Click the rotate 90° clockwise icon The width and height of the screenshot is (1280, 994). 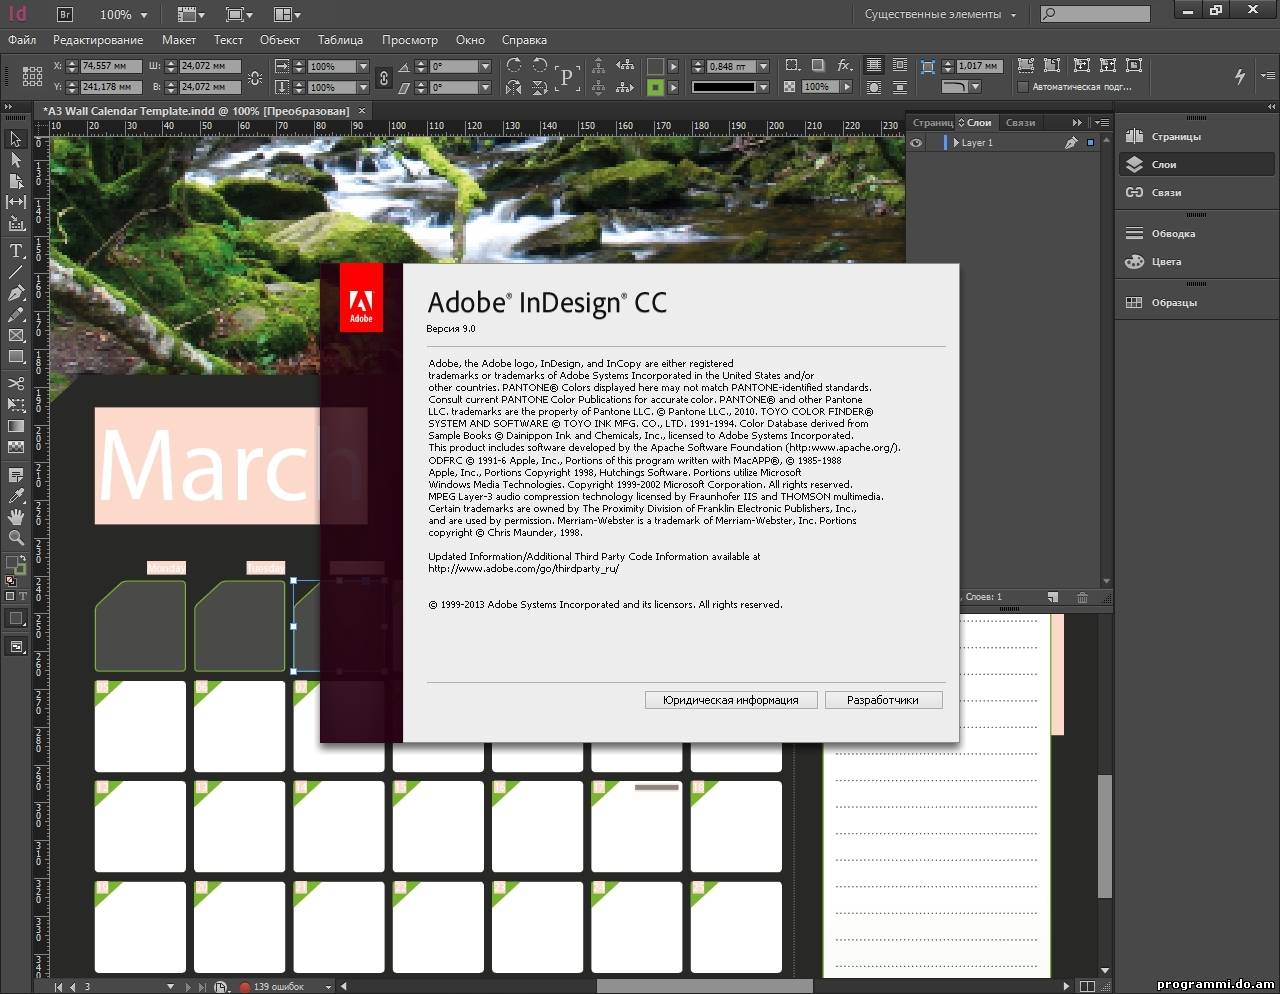514,66
